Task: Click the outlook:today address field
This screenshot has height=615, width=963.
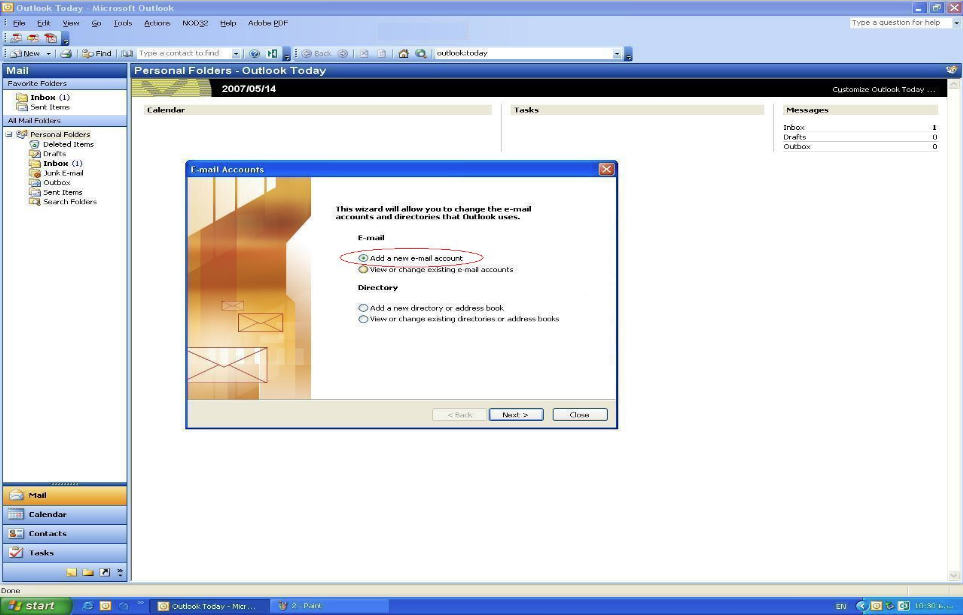Action: (x=523, y=53)
